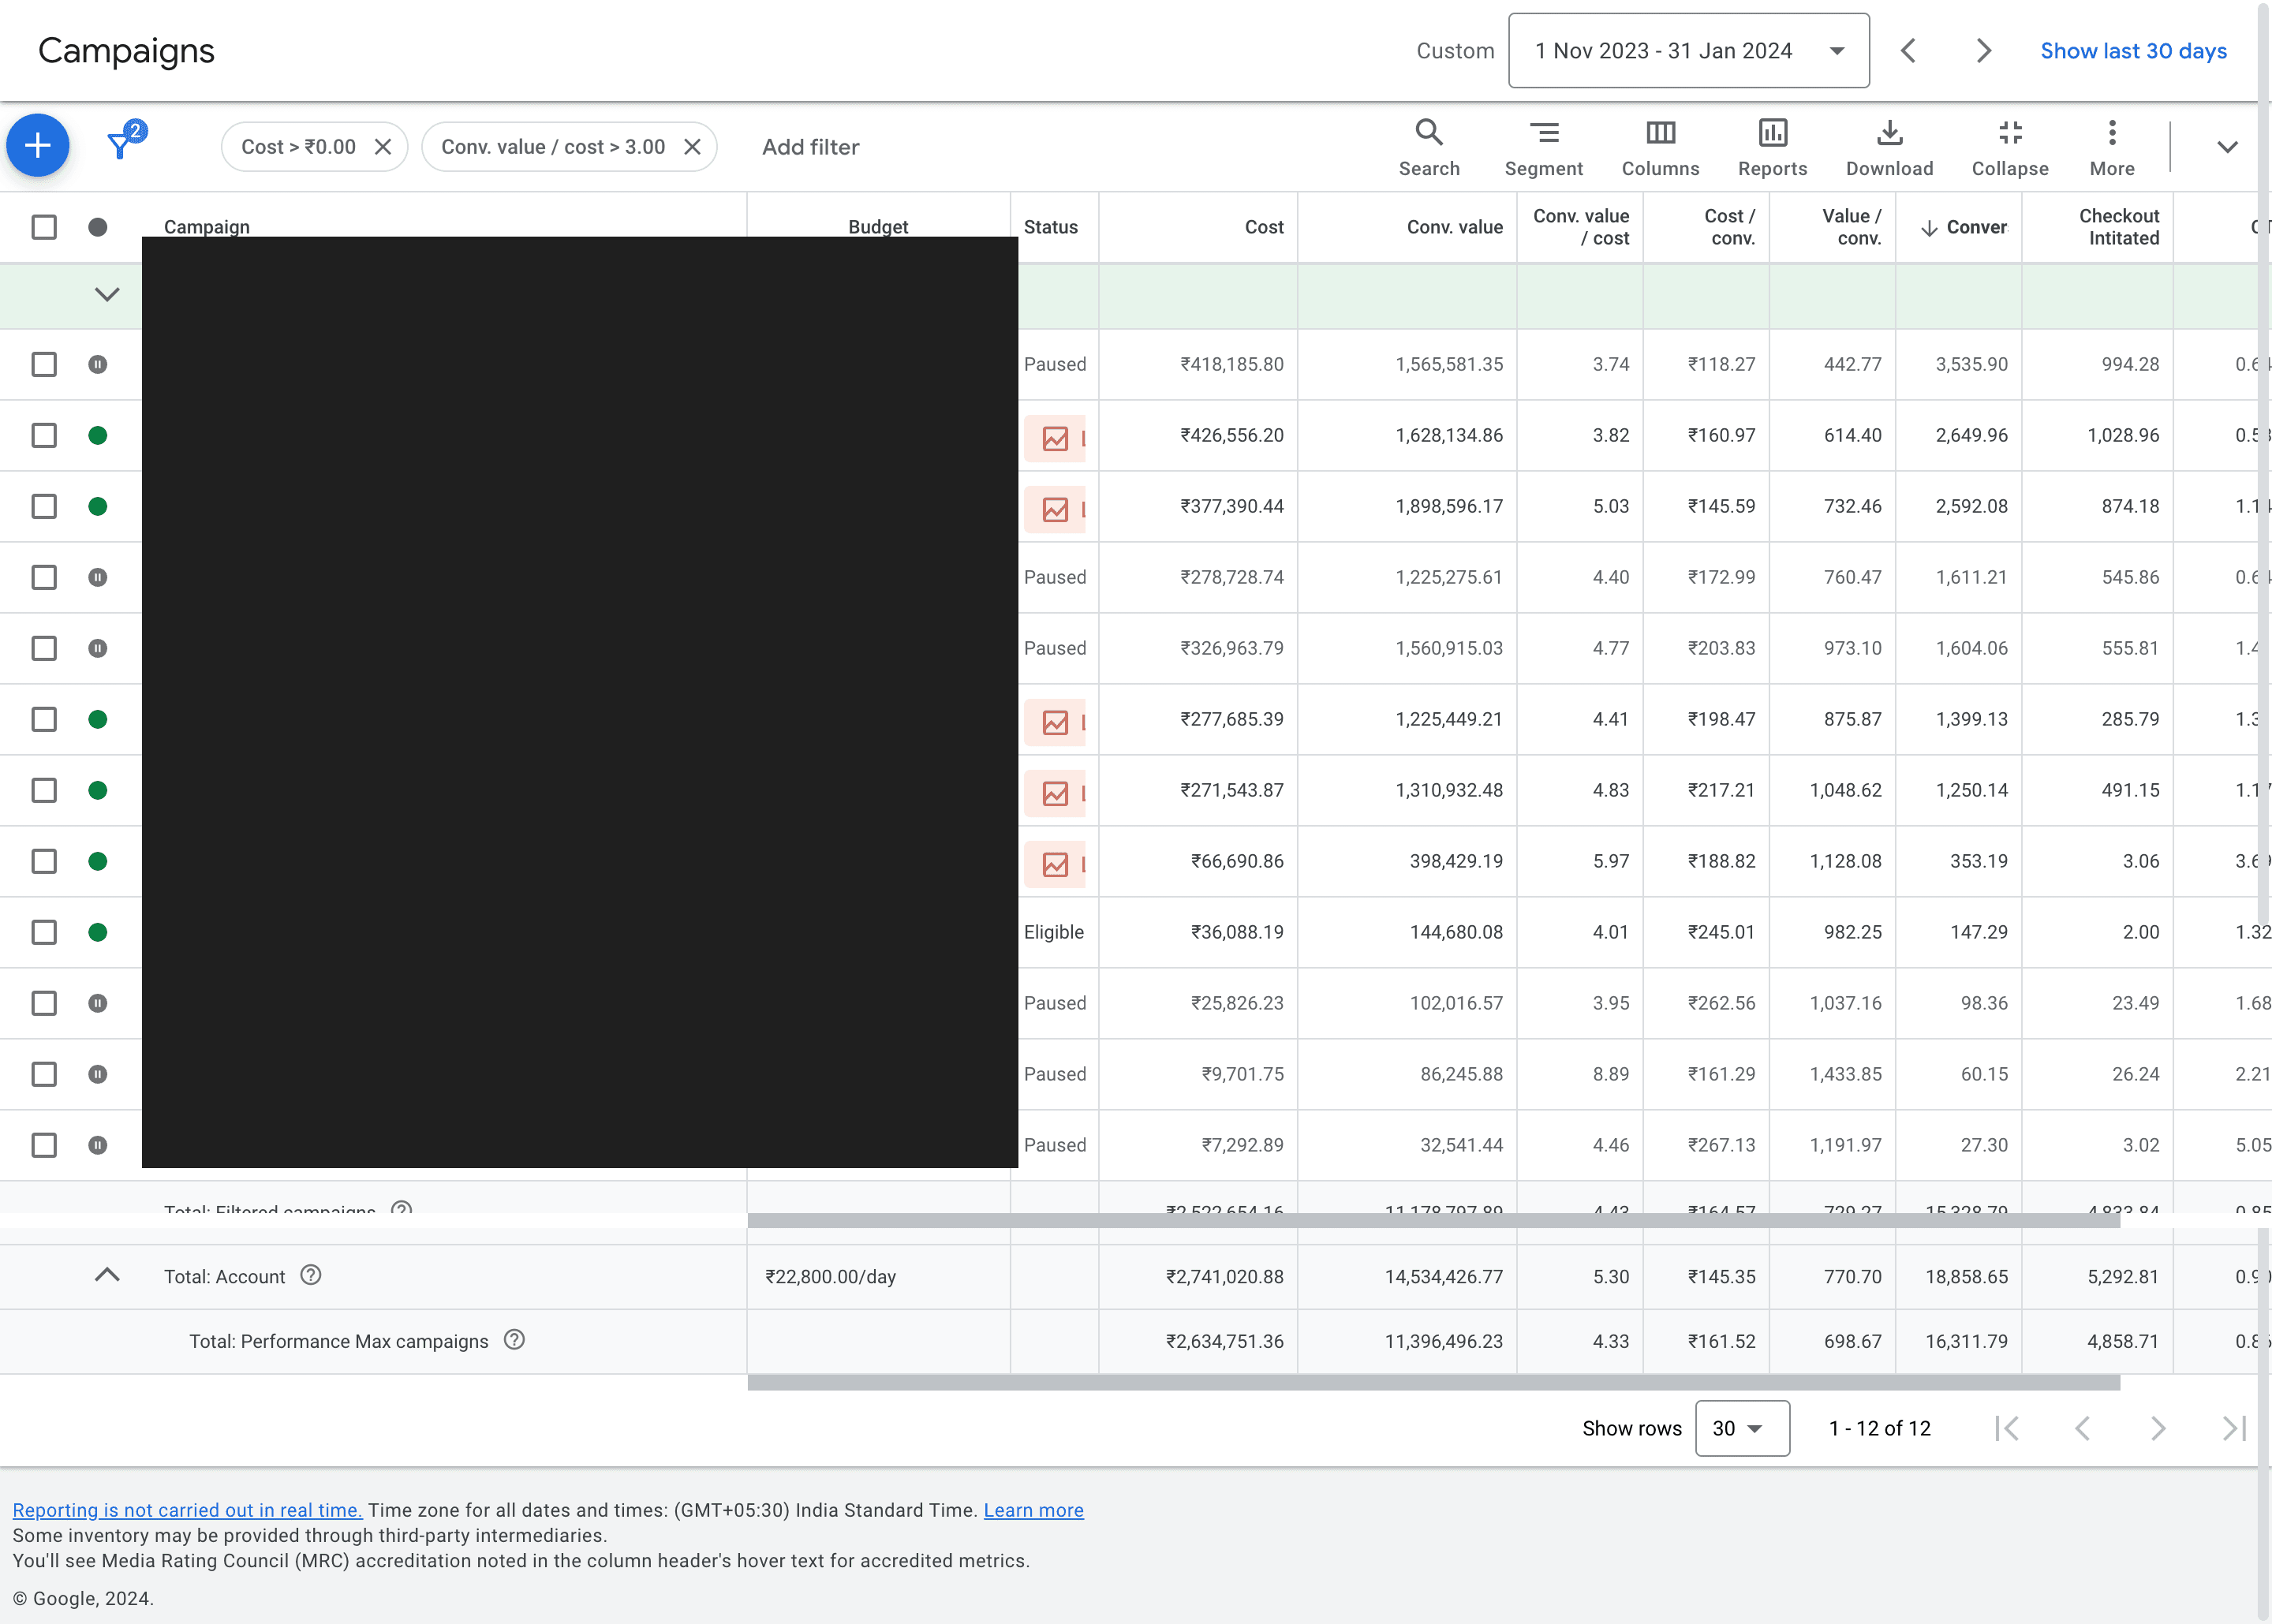Click enabled green dot in ₹377,390.44 row

97,506
